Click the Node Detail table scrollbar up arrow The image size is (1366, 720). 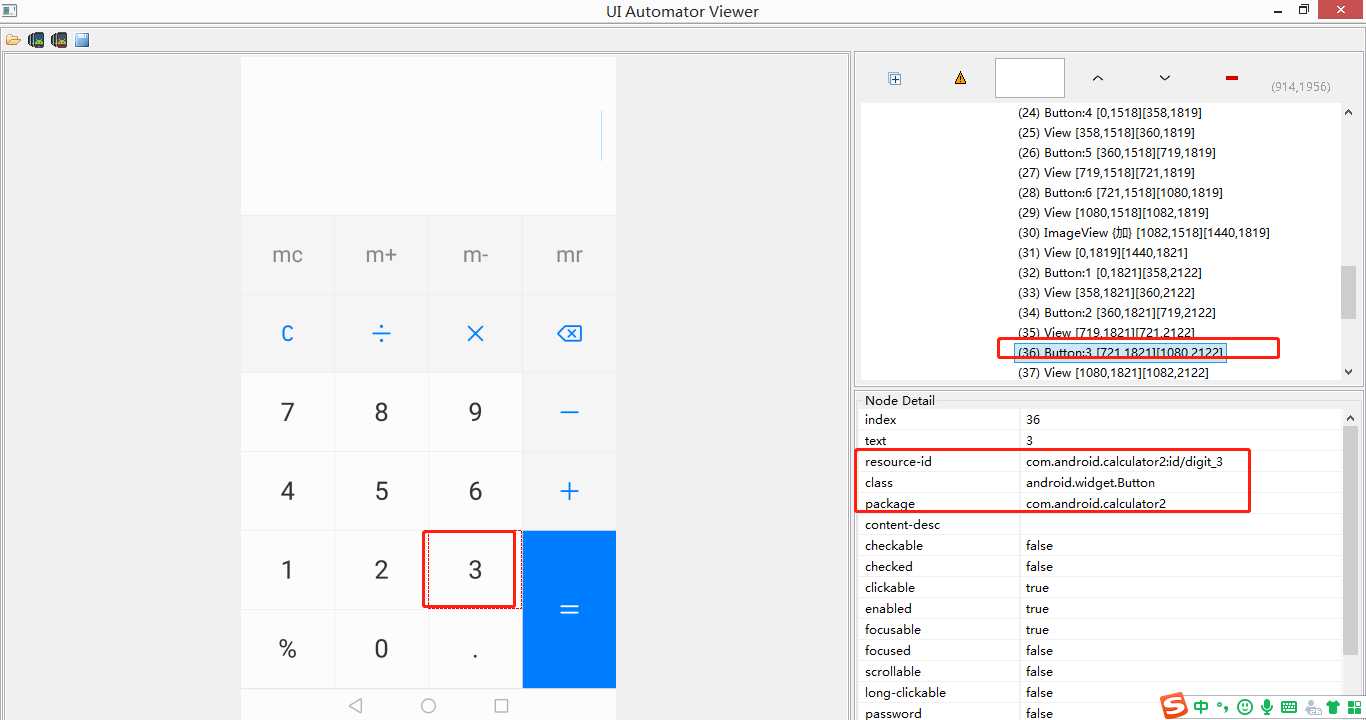point(1352,418)
